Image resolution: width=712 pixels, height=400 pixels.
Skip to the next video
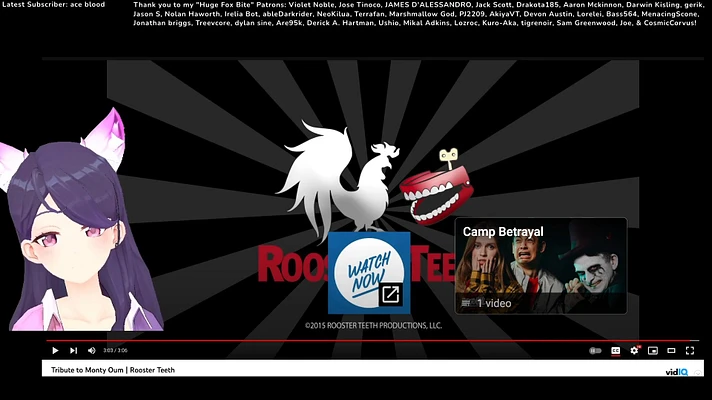point(73,350)
